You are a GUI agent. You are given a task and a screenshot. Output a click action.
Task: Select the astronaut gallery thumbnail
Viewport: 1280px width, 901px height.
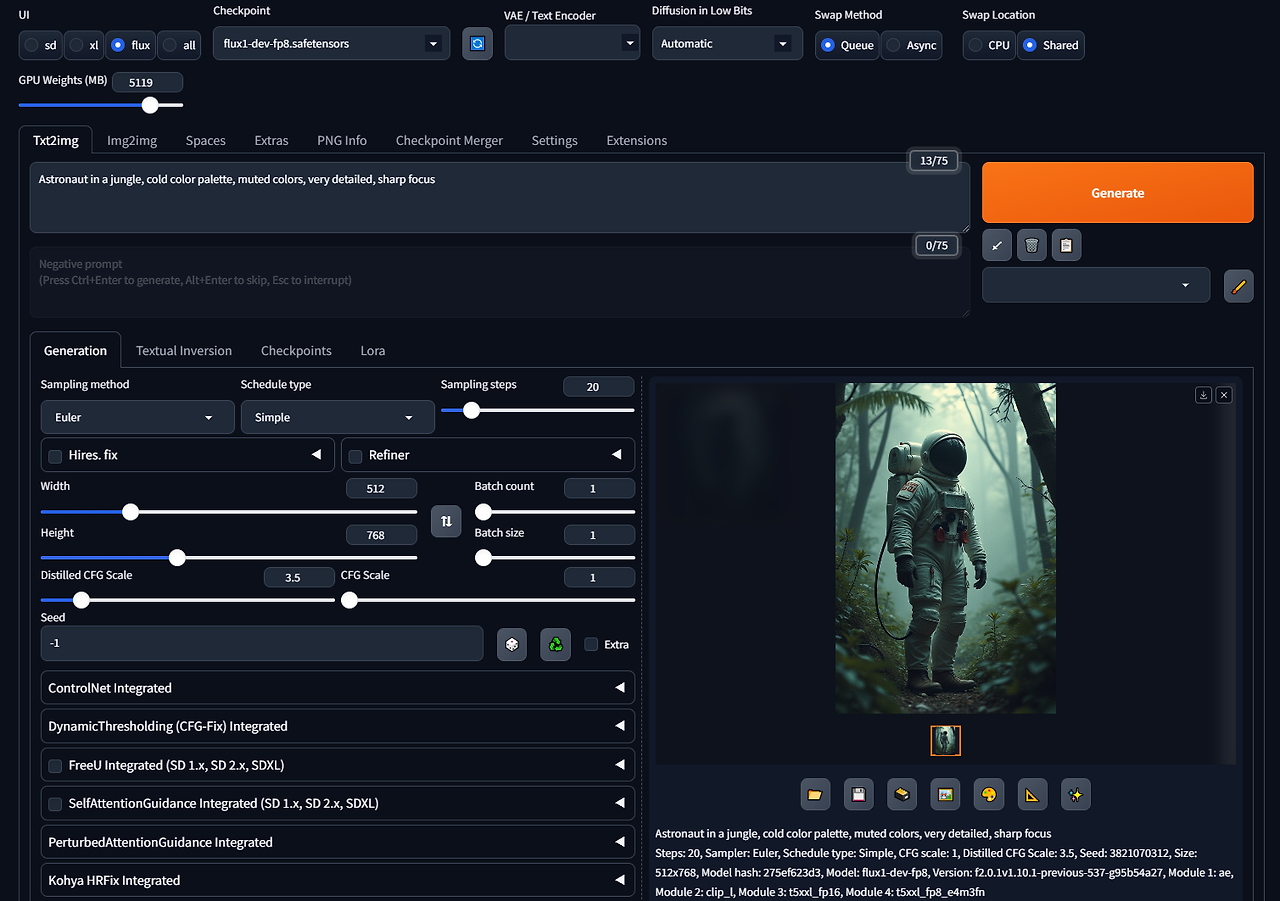(945, 740)
